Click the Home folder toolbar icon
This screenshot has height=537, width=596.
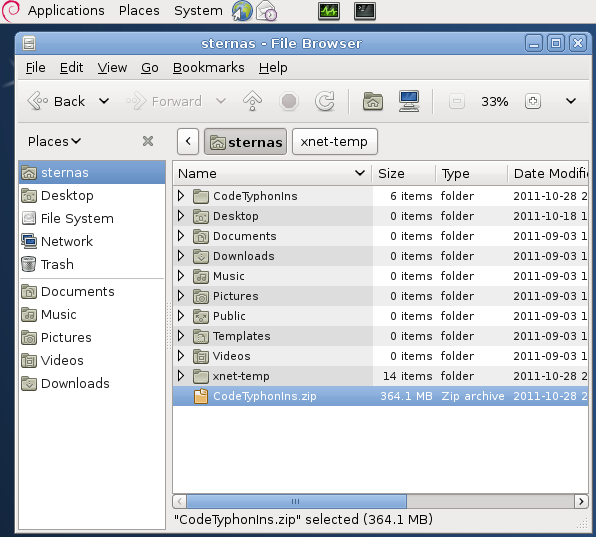(372, 101)
